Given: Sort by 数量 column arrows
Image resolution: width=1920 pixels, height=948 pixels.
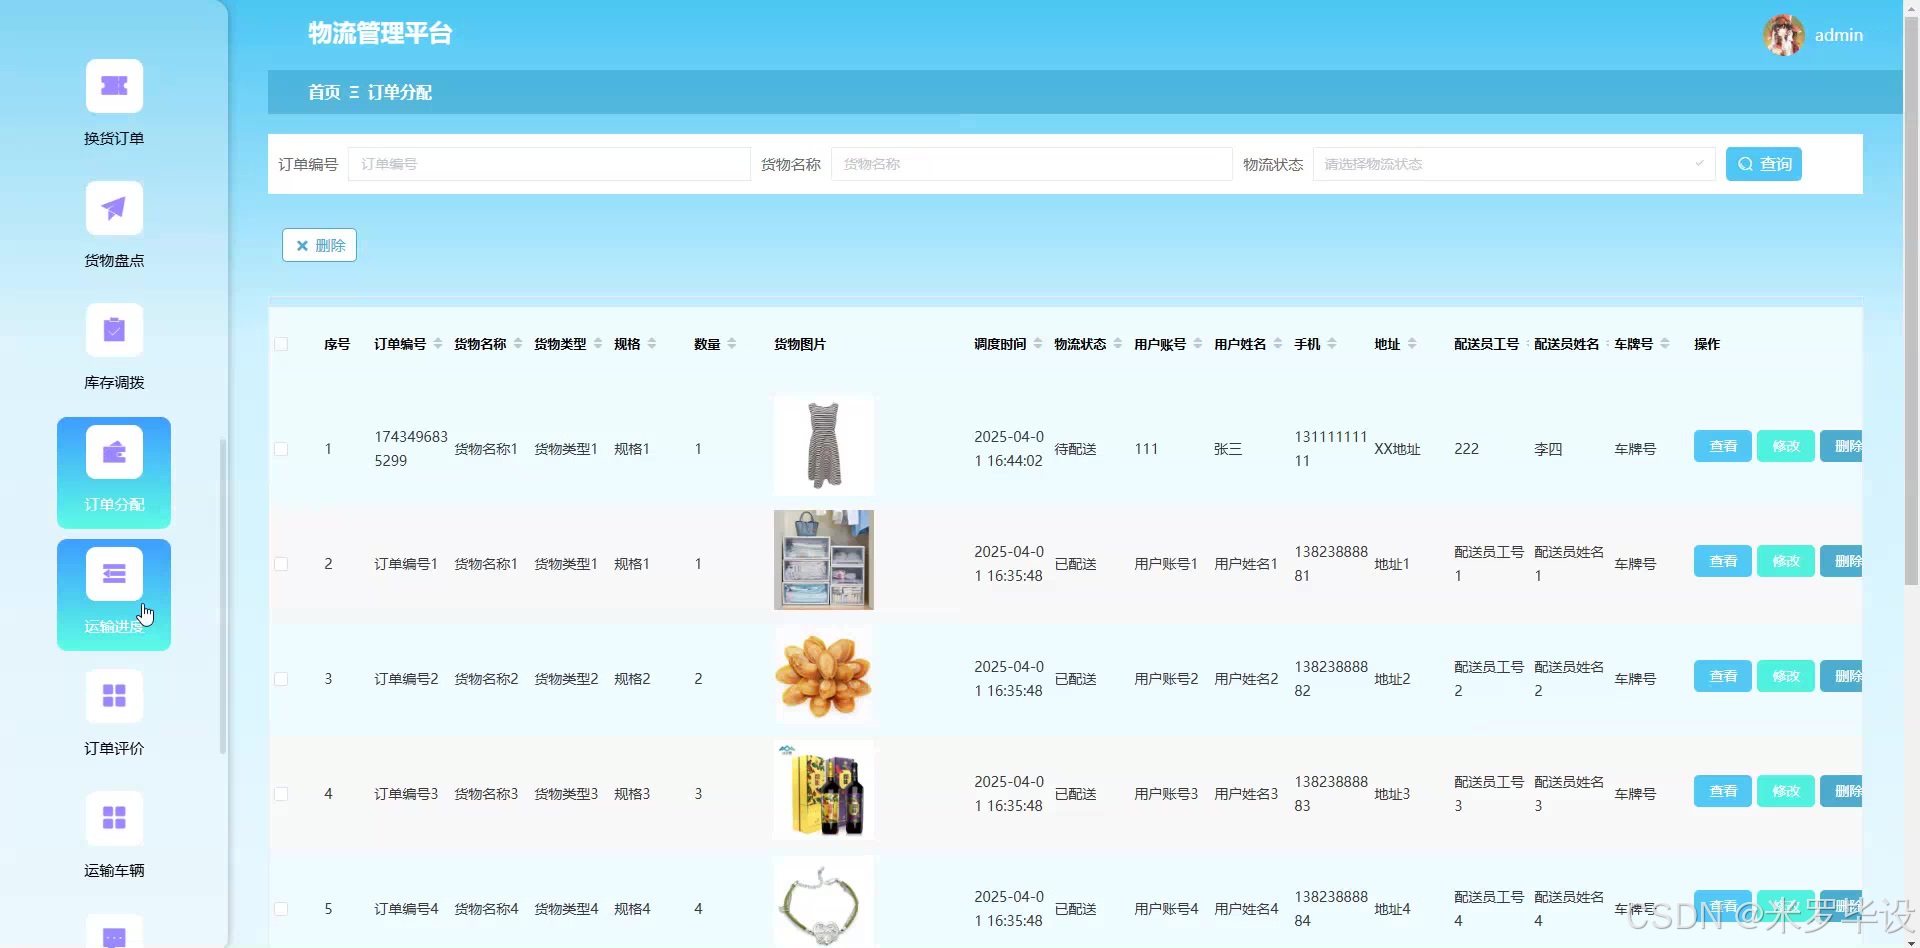Looking at the screenshot, I should 732,344.
